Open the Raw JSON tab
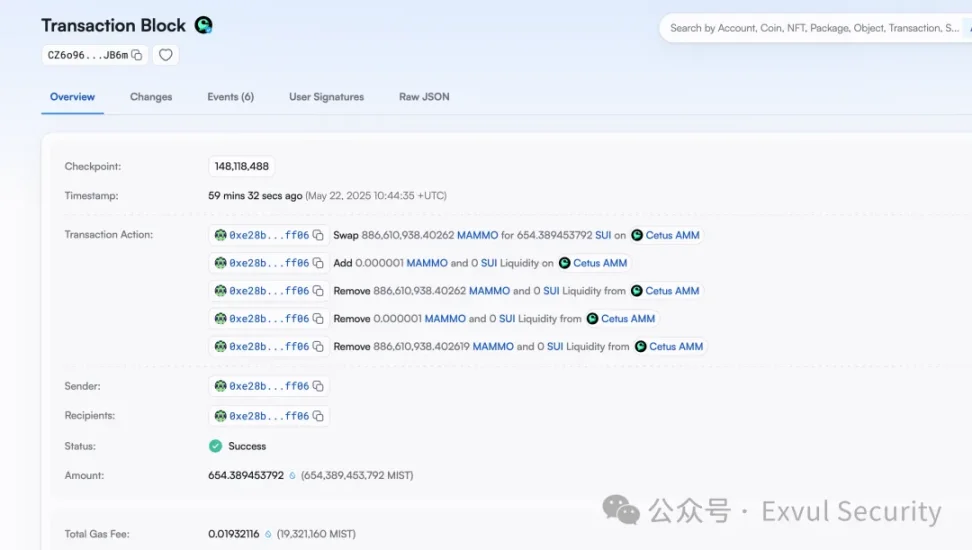 pos(424,97)
